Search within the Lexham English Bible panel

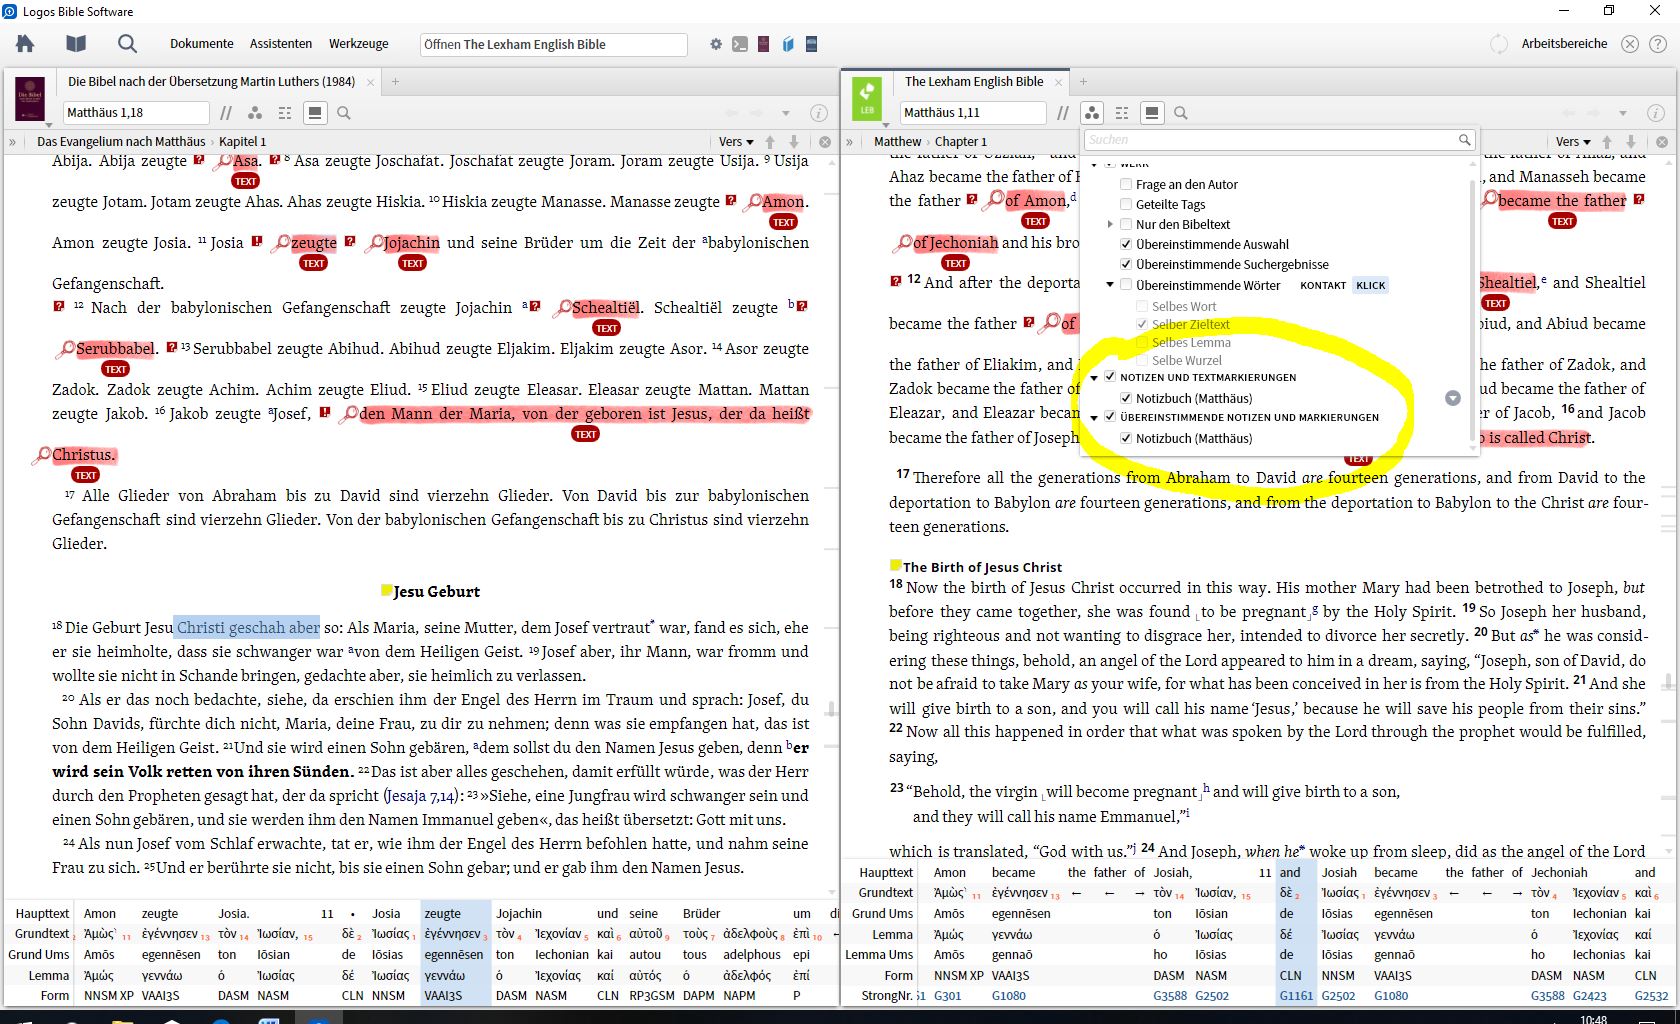1181,113
